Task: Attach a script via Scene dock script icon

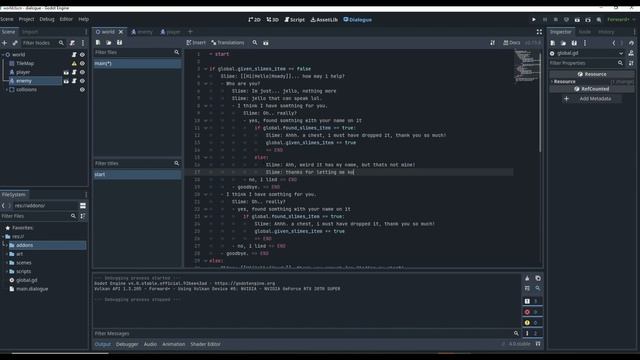Action: (72, 43)
